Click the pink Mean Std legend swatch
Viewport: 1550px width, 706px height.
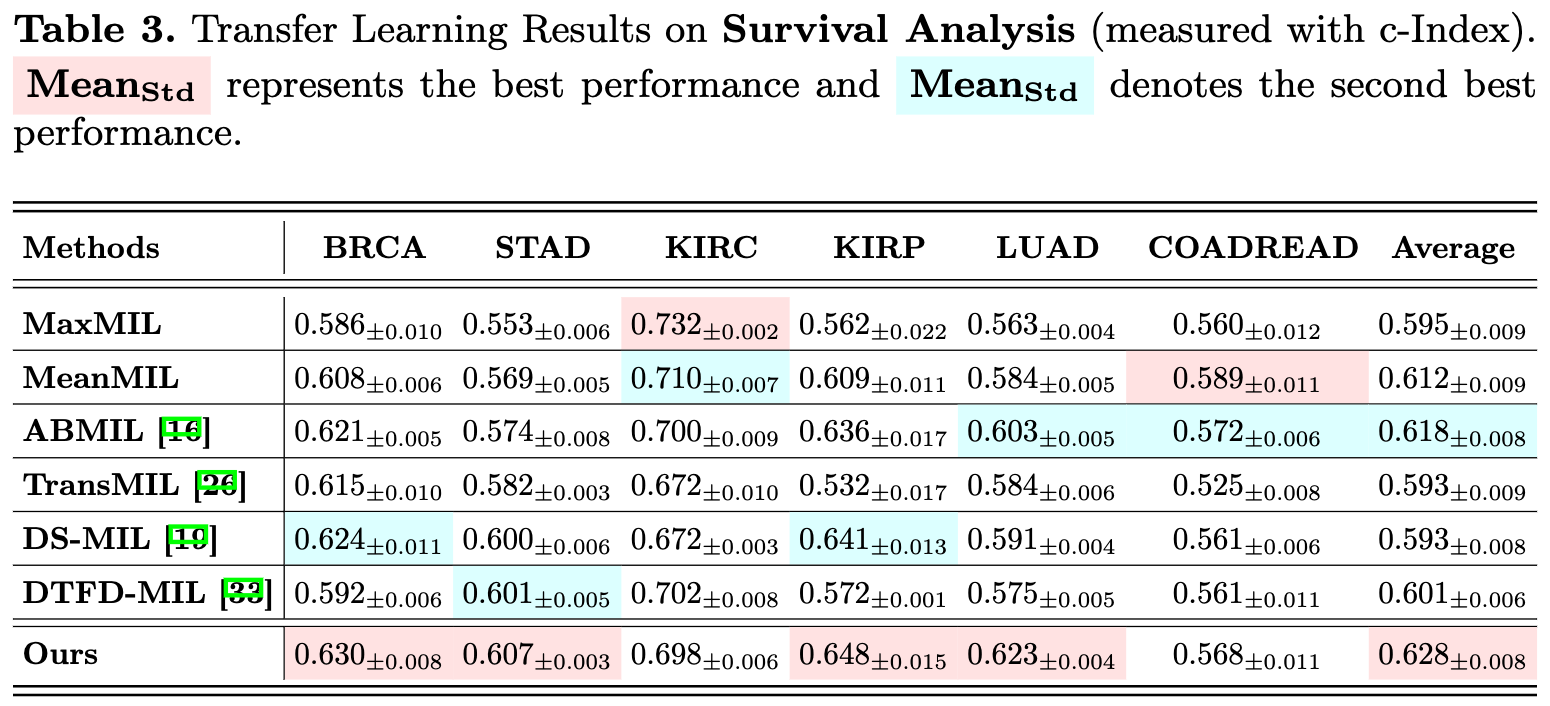click(x=112, y=86)
